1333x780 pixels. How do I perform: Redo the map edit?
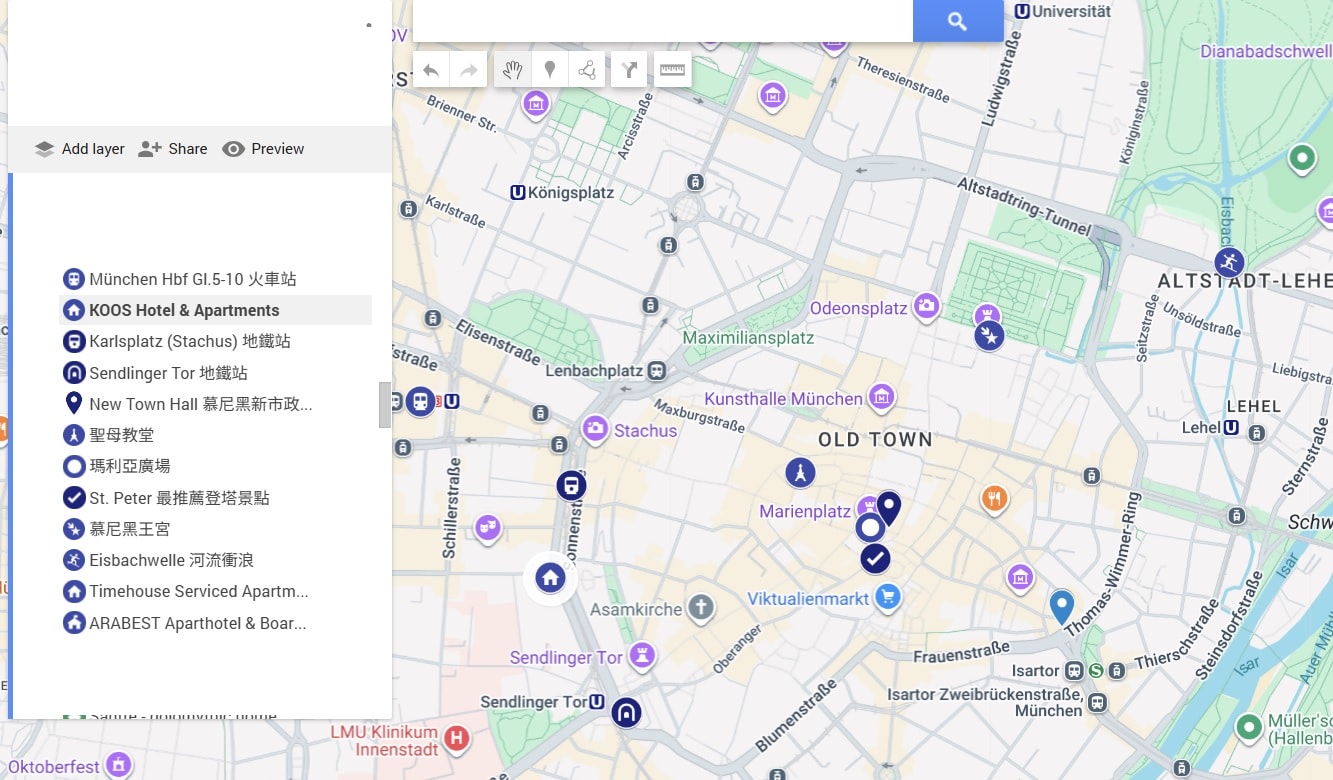point(469,70)
